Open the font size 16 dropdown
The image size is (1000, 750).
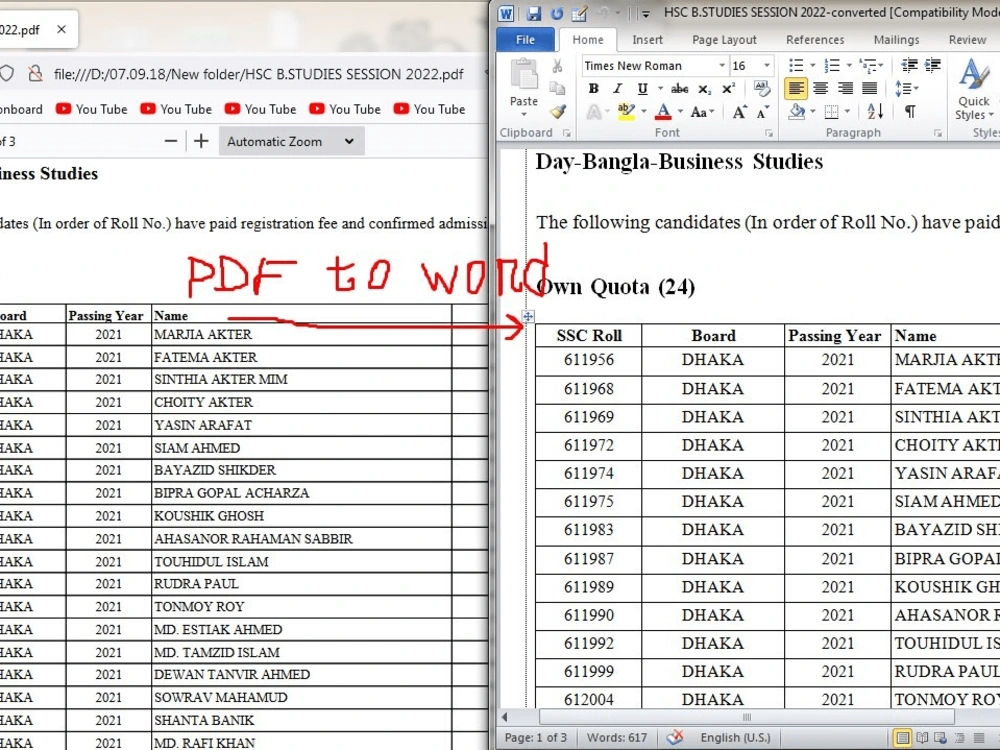pos(767,66)
